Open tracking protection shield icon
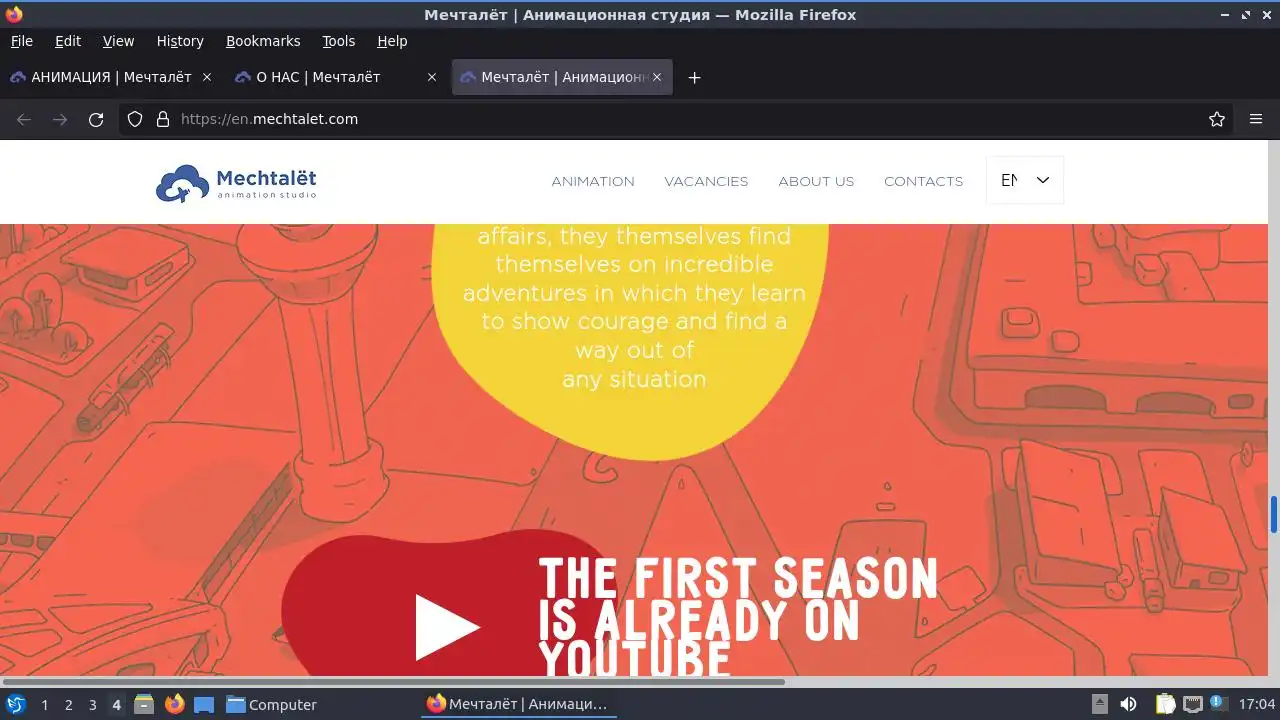The image size is (1280, 720). (135, 119)
